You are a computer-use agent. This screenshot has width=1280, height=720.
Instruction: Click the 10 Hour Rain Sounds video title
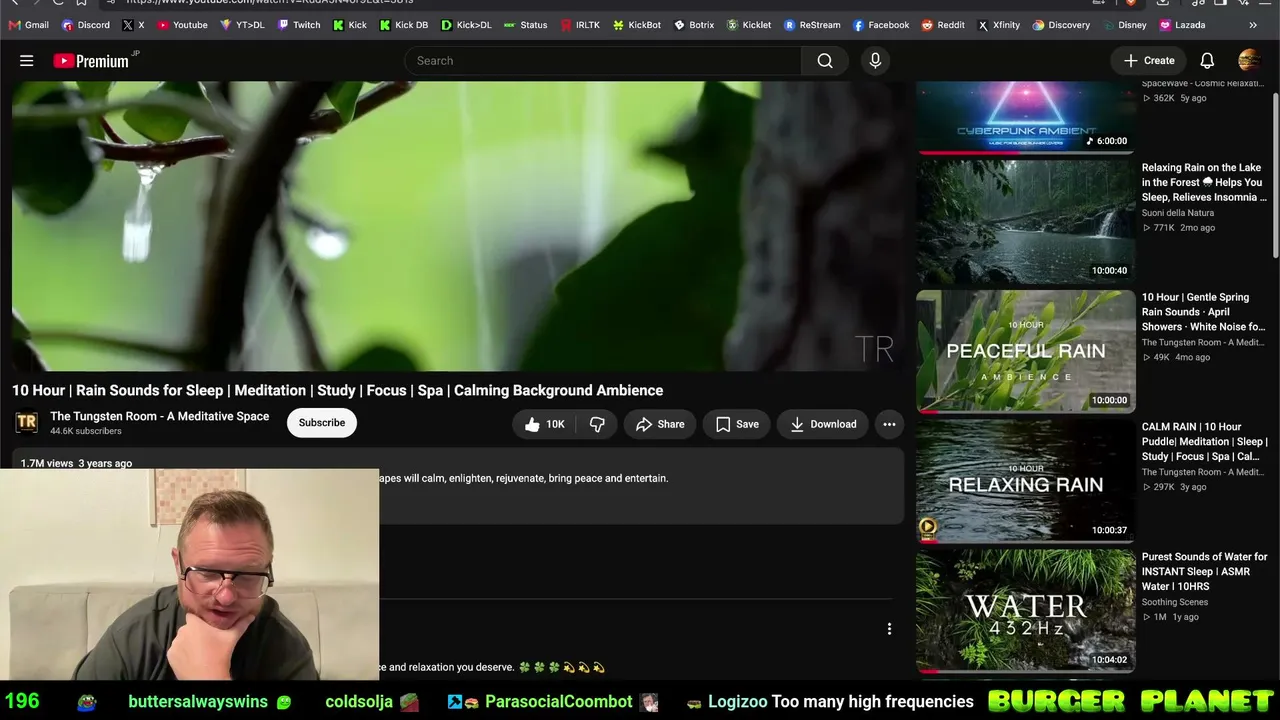(337, 390)
